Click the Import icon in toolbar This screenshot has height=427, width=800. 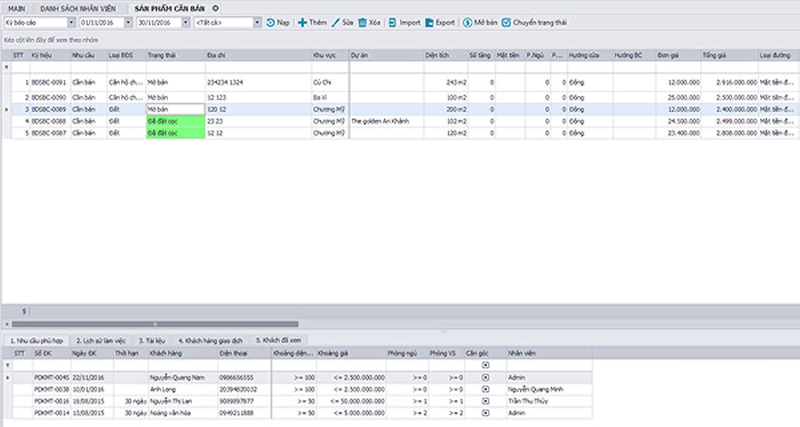pyautogui.click(x=392, y=22)
